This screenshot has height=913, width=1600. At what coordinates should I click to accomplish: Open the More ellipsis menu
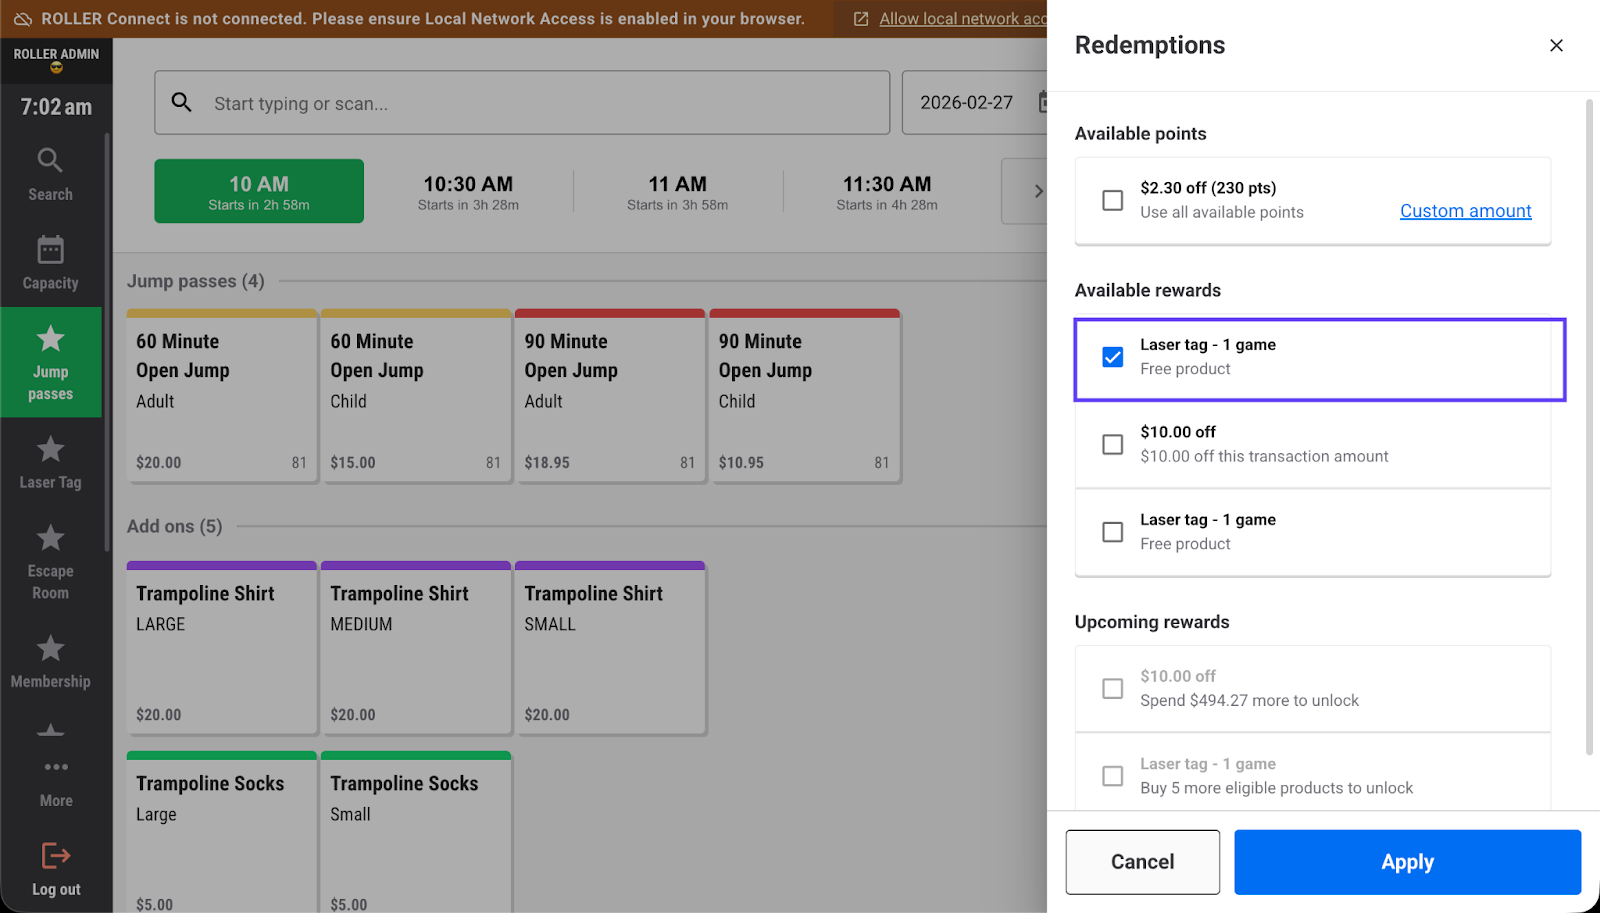click(x=56, y=768)
